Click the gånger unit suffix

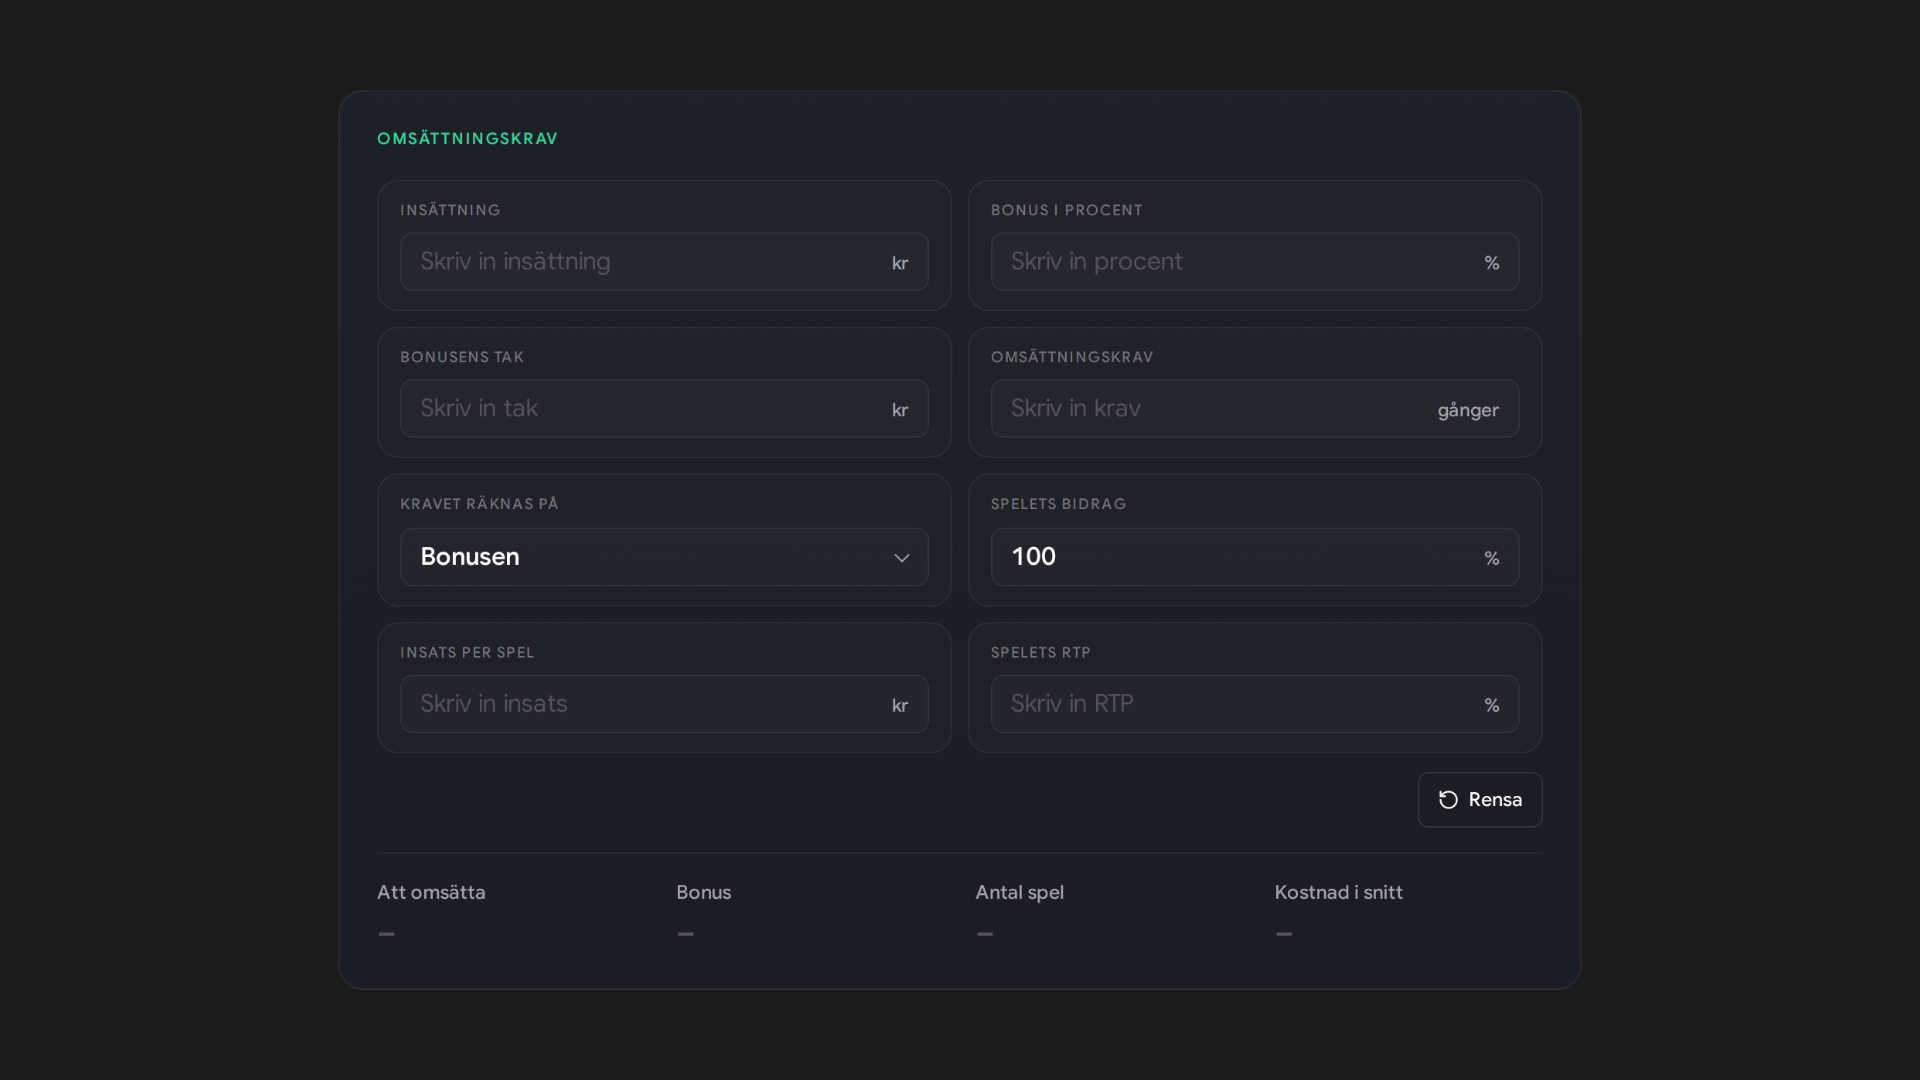coord(1468,410)
